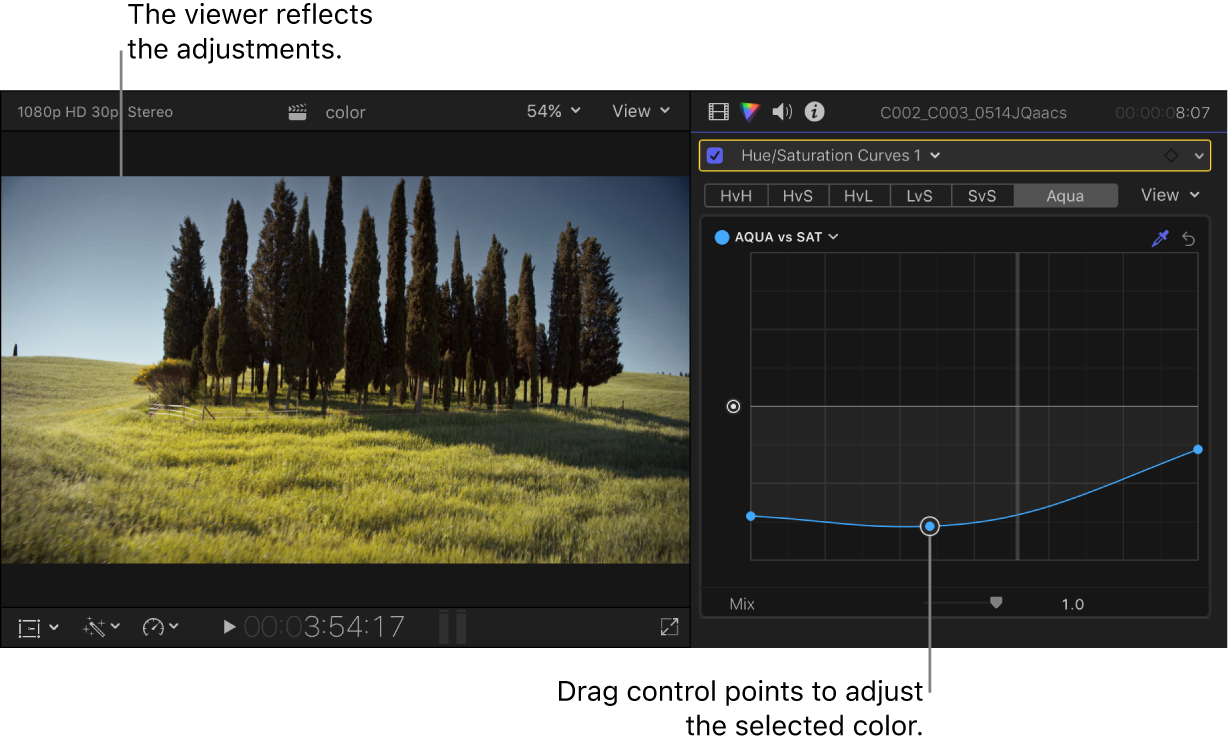Open the viewer zoom 54% dropdown
The image size is (1230, 754).
(x=553, y=111)
